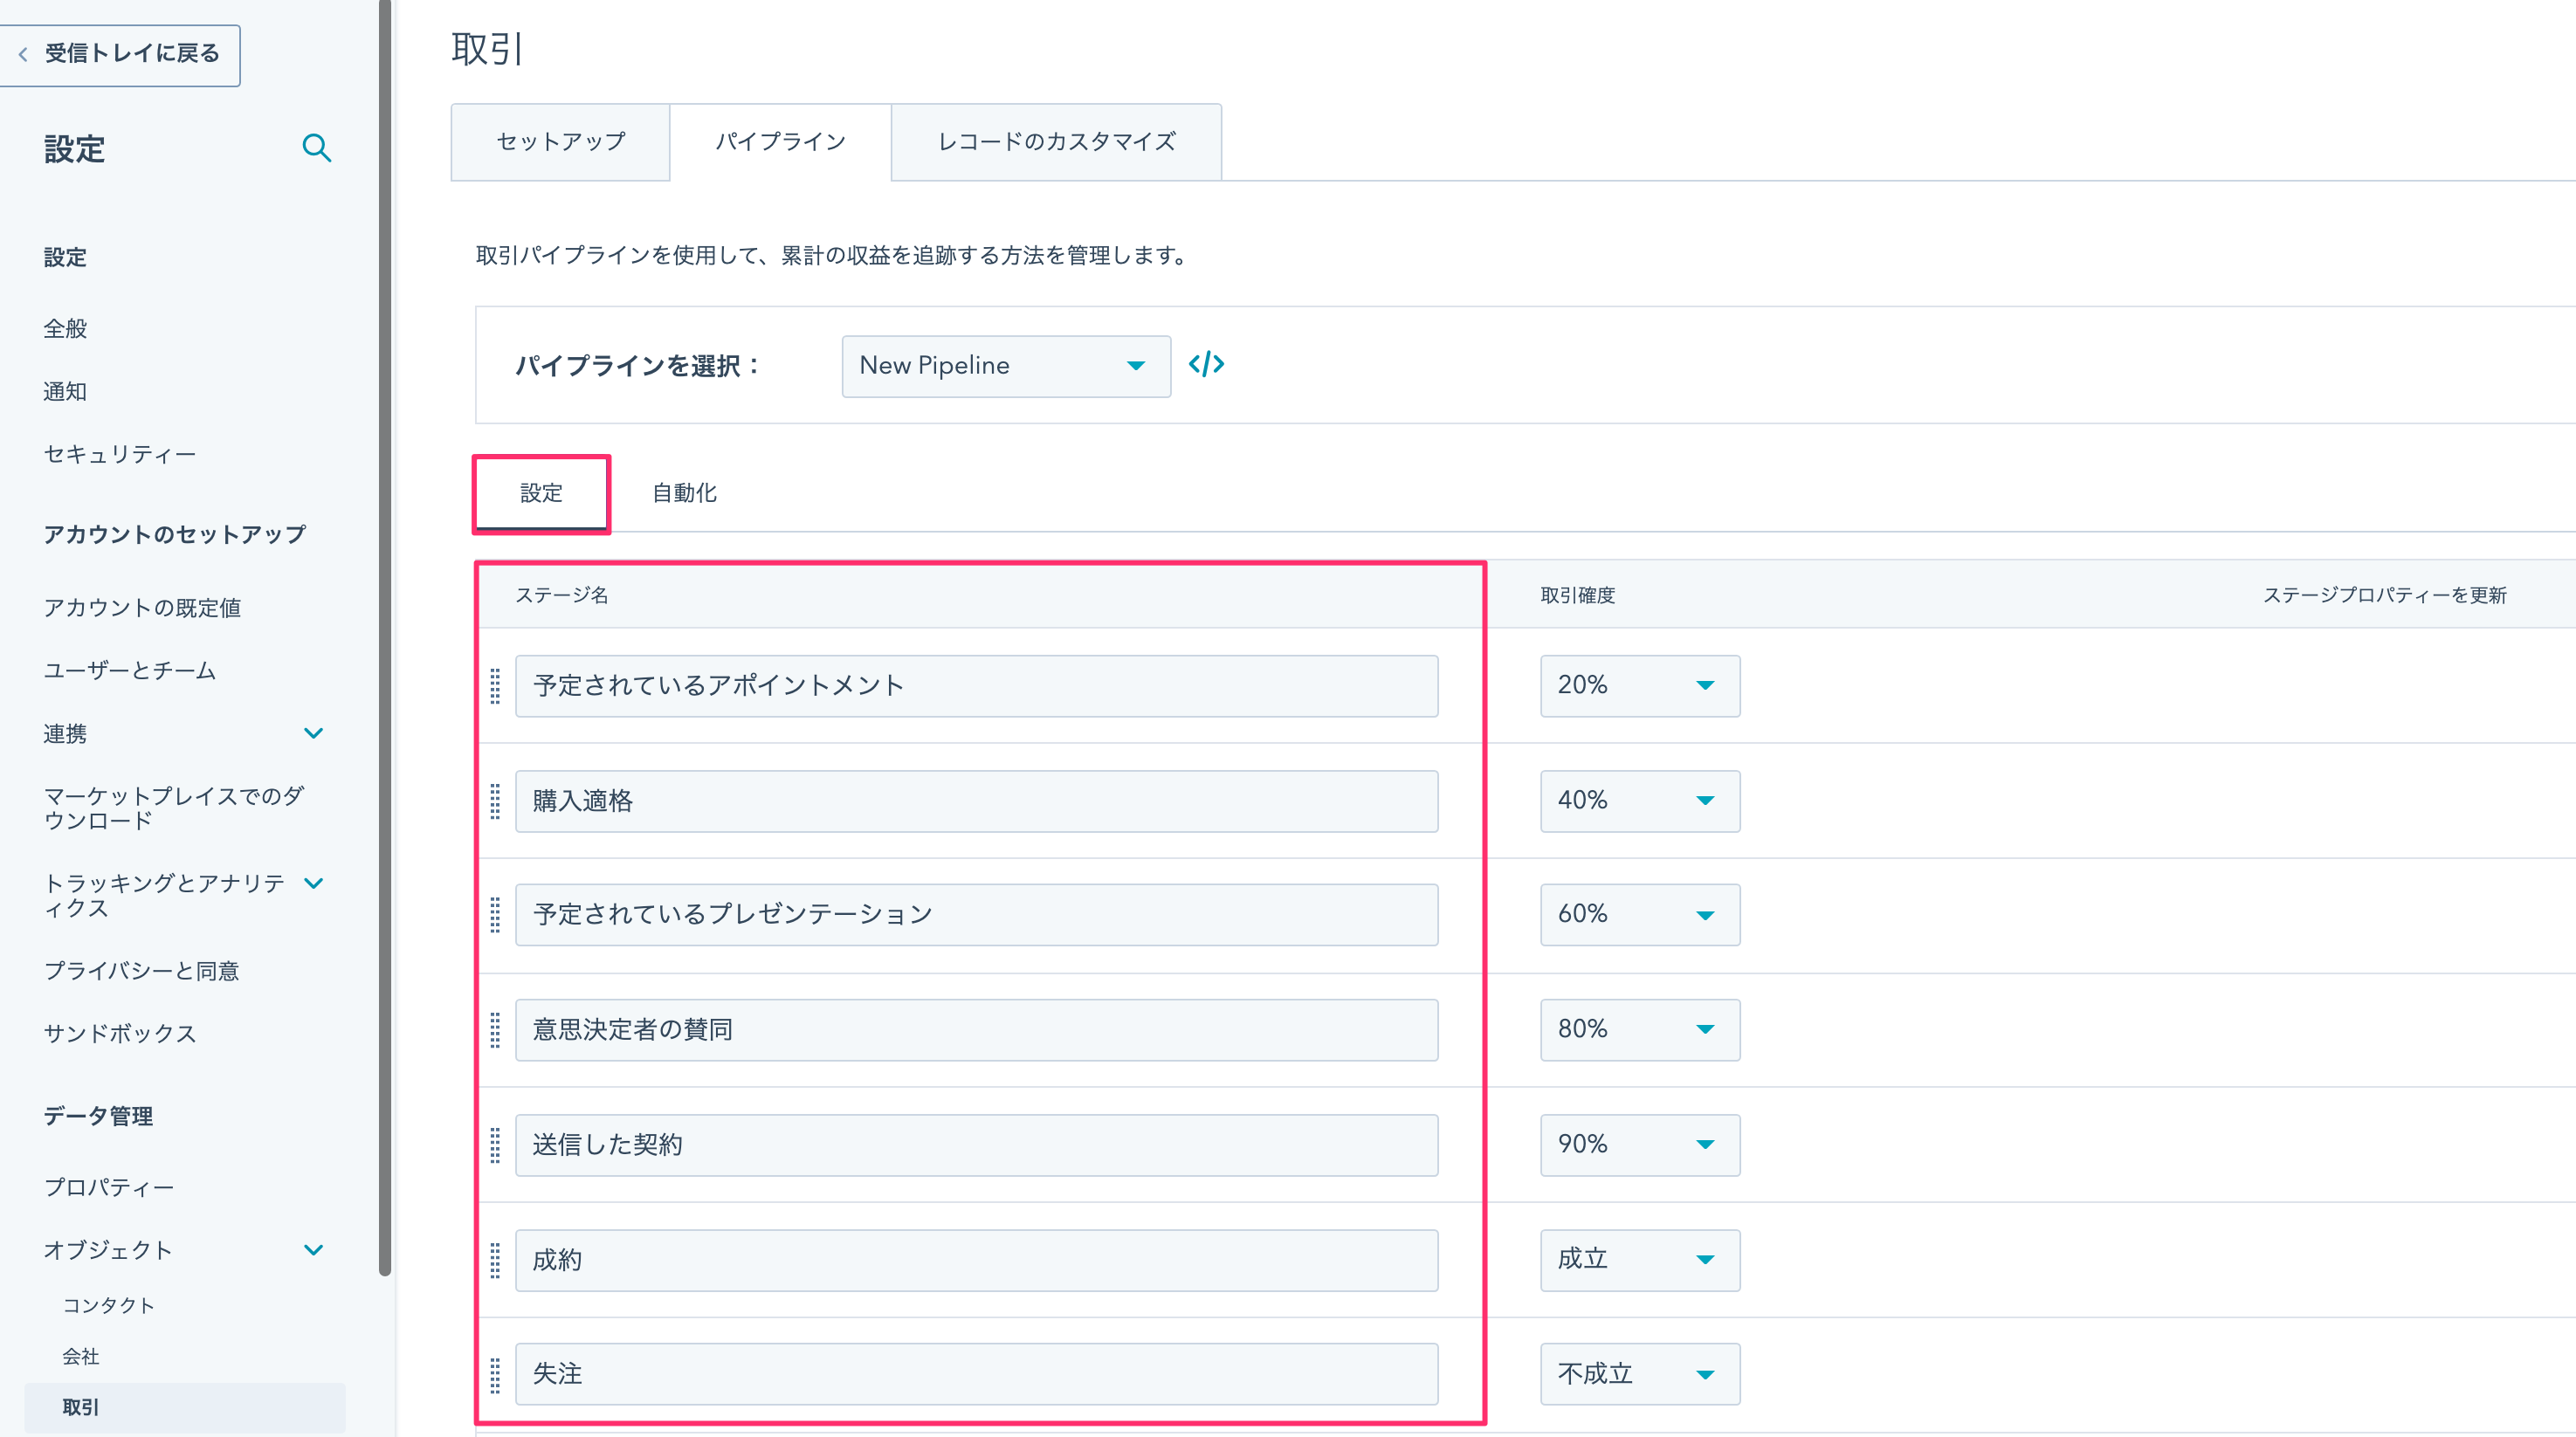Grab the drag handle for 予定されているアポイントメント stage
Image resolution: width=2576 pixels, height=1437 pixels.
(495, 686)
